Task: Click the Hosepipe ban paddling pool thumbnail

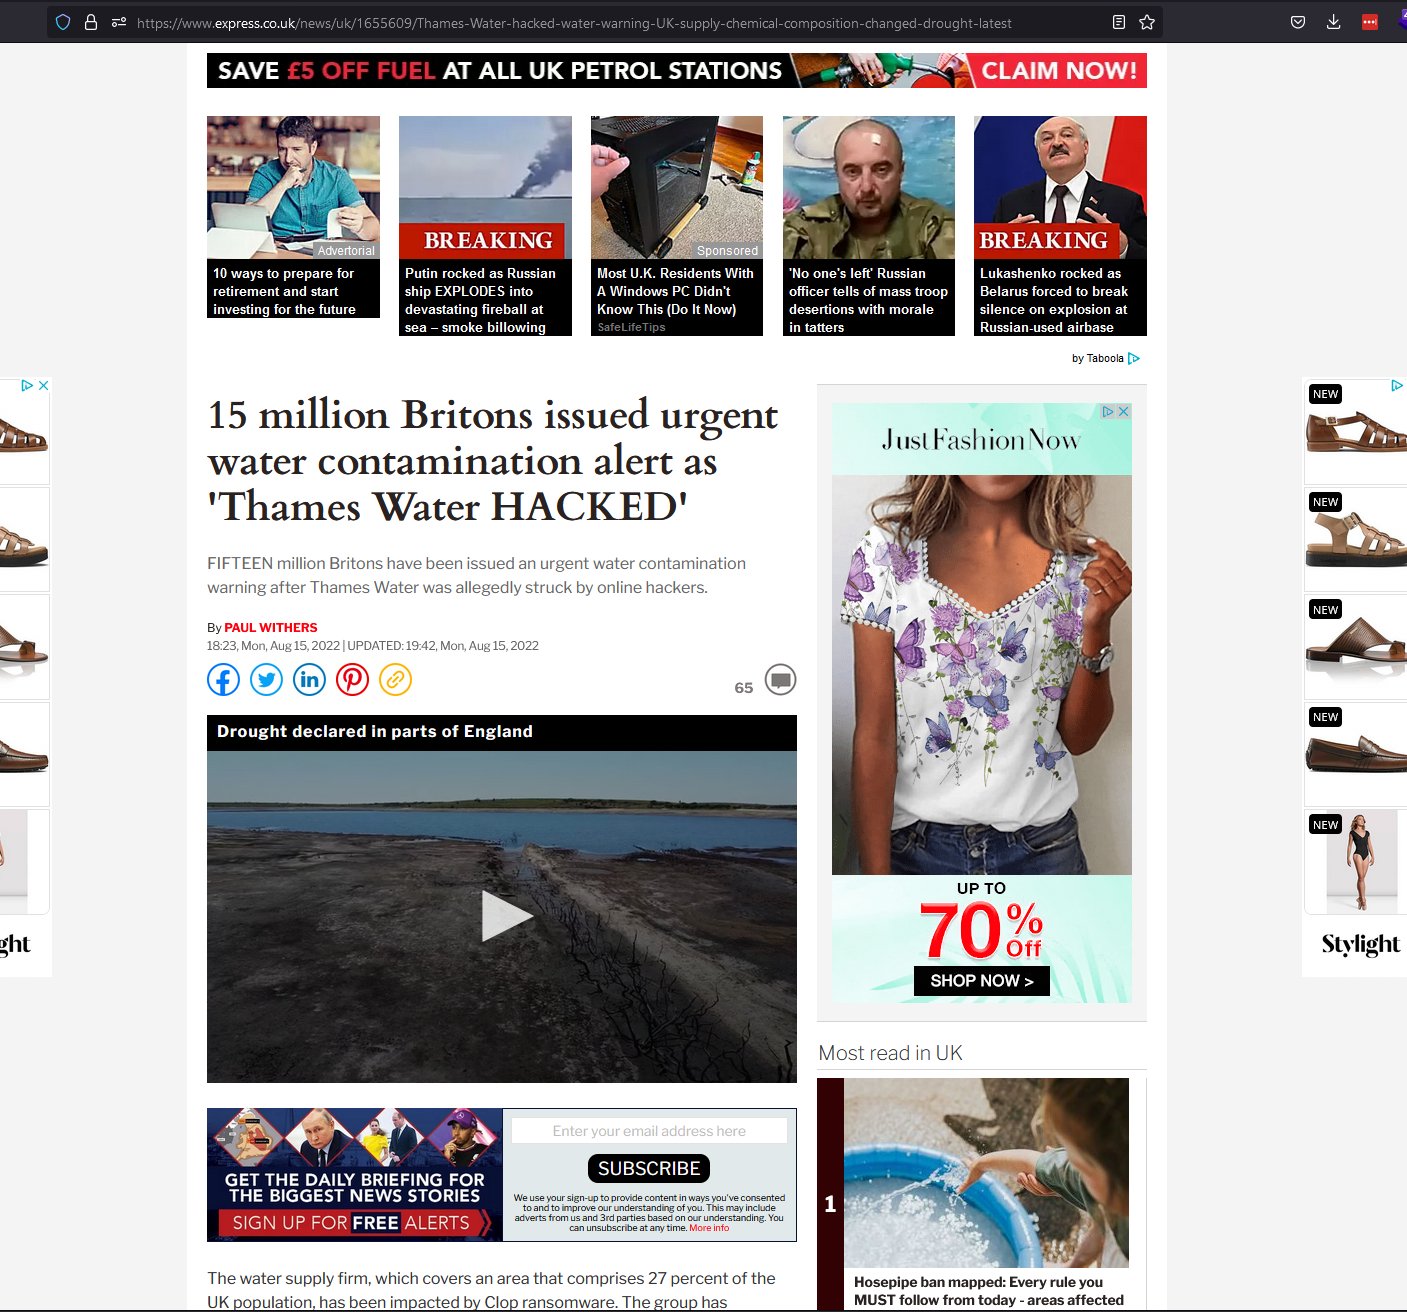Action: pyautogui.click(x=986, y=1173)
